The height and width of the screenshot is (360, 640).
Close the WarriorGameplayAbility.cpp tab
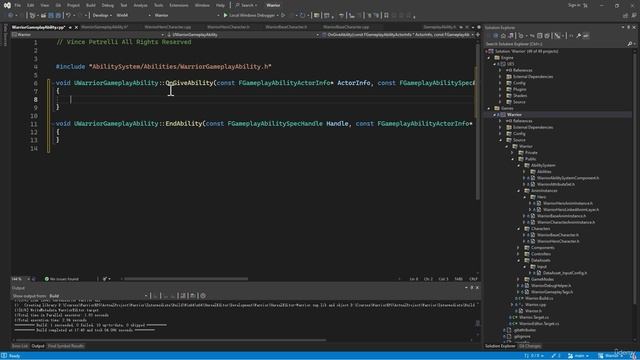pyautogui.click(x=76, y=27)
